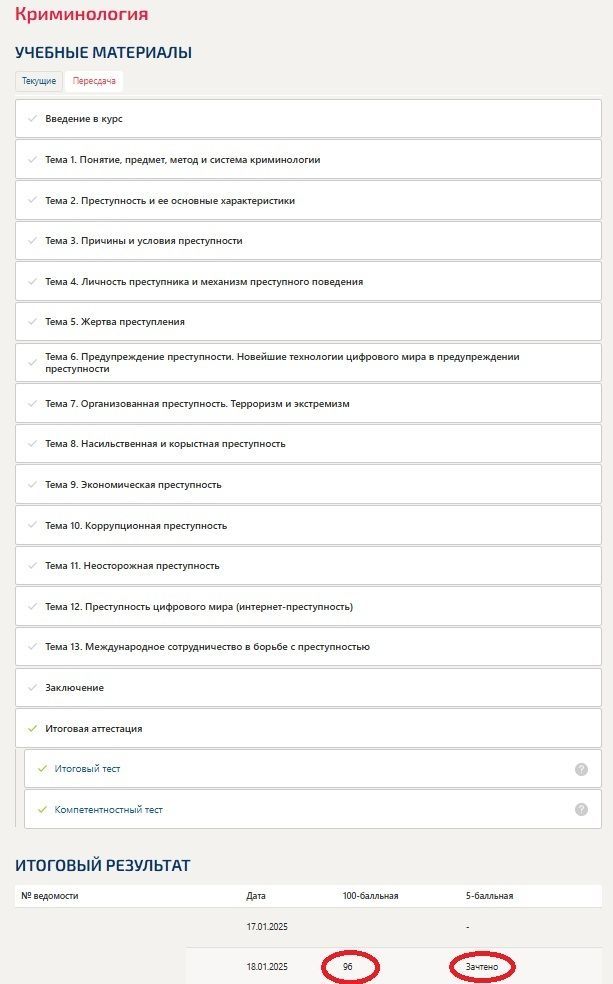The image size is (613, 984).
Task: Click the checkmark icon of Тема 5
Action: tap(33, 321)
